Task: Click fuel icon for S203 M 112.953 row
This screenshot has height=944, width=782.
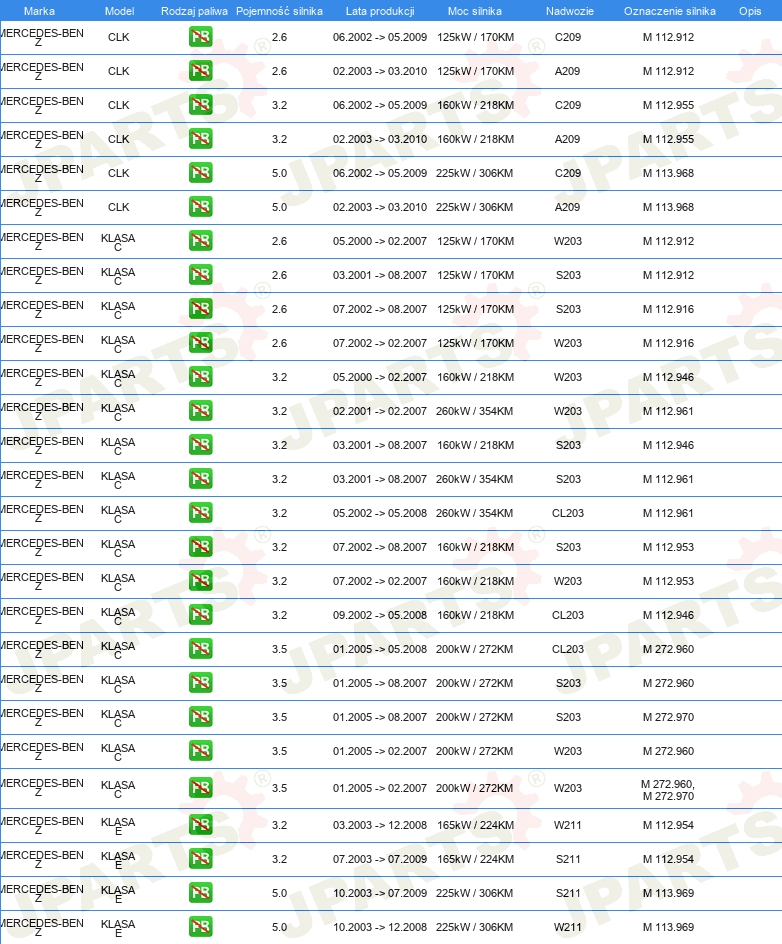Action: click(200, 547)
